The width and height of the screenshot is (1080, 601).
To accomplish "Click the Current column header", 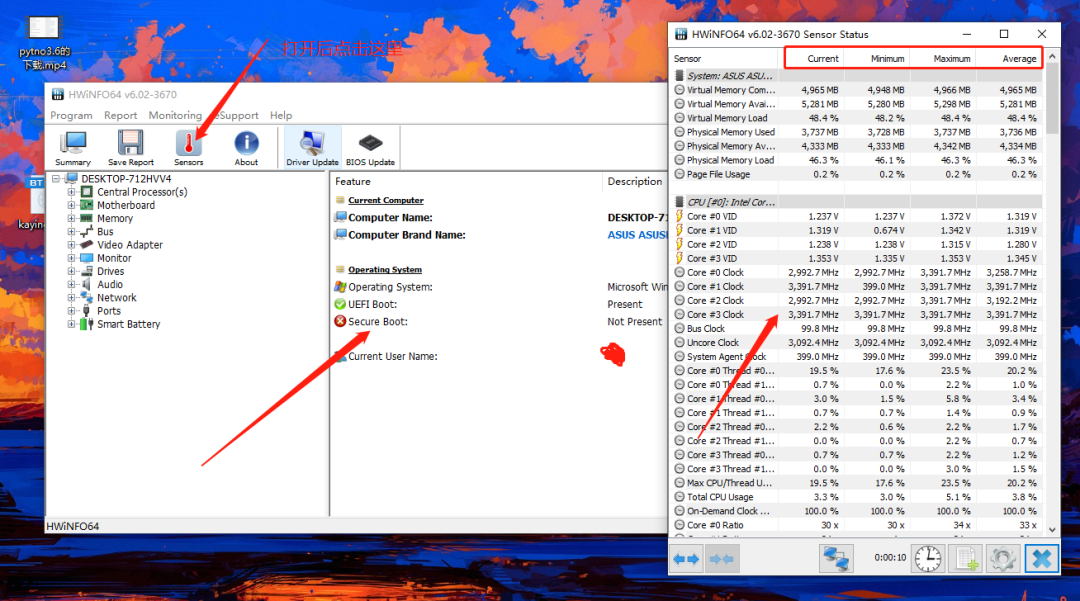I will [x=811, y=59].
